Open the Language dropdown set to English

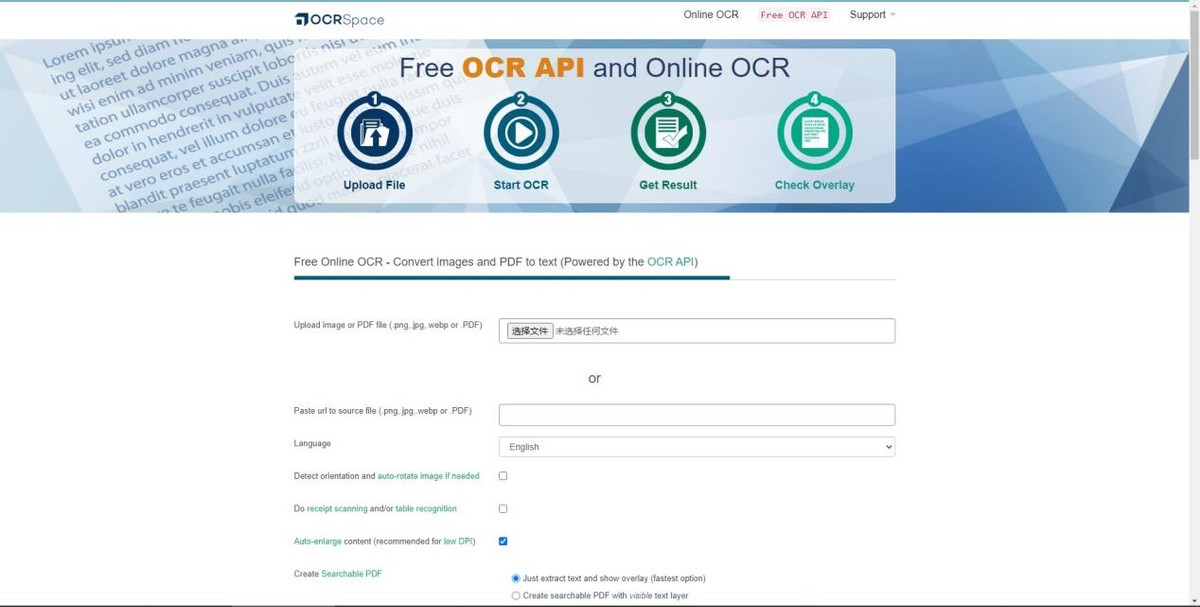(697, 447)
